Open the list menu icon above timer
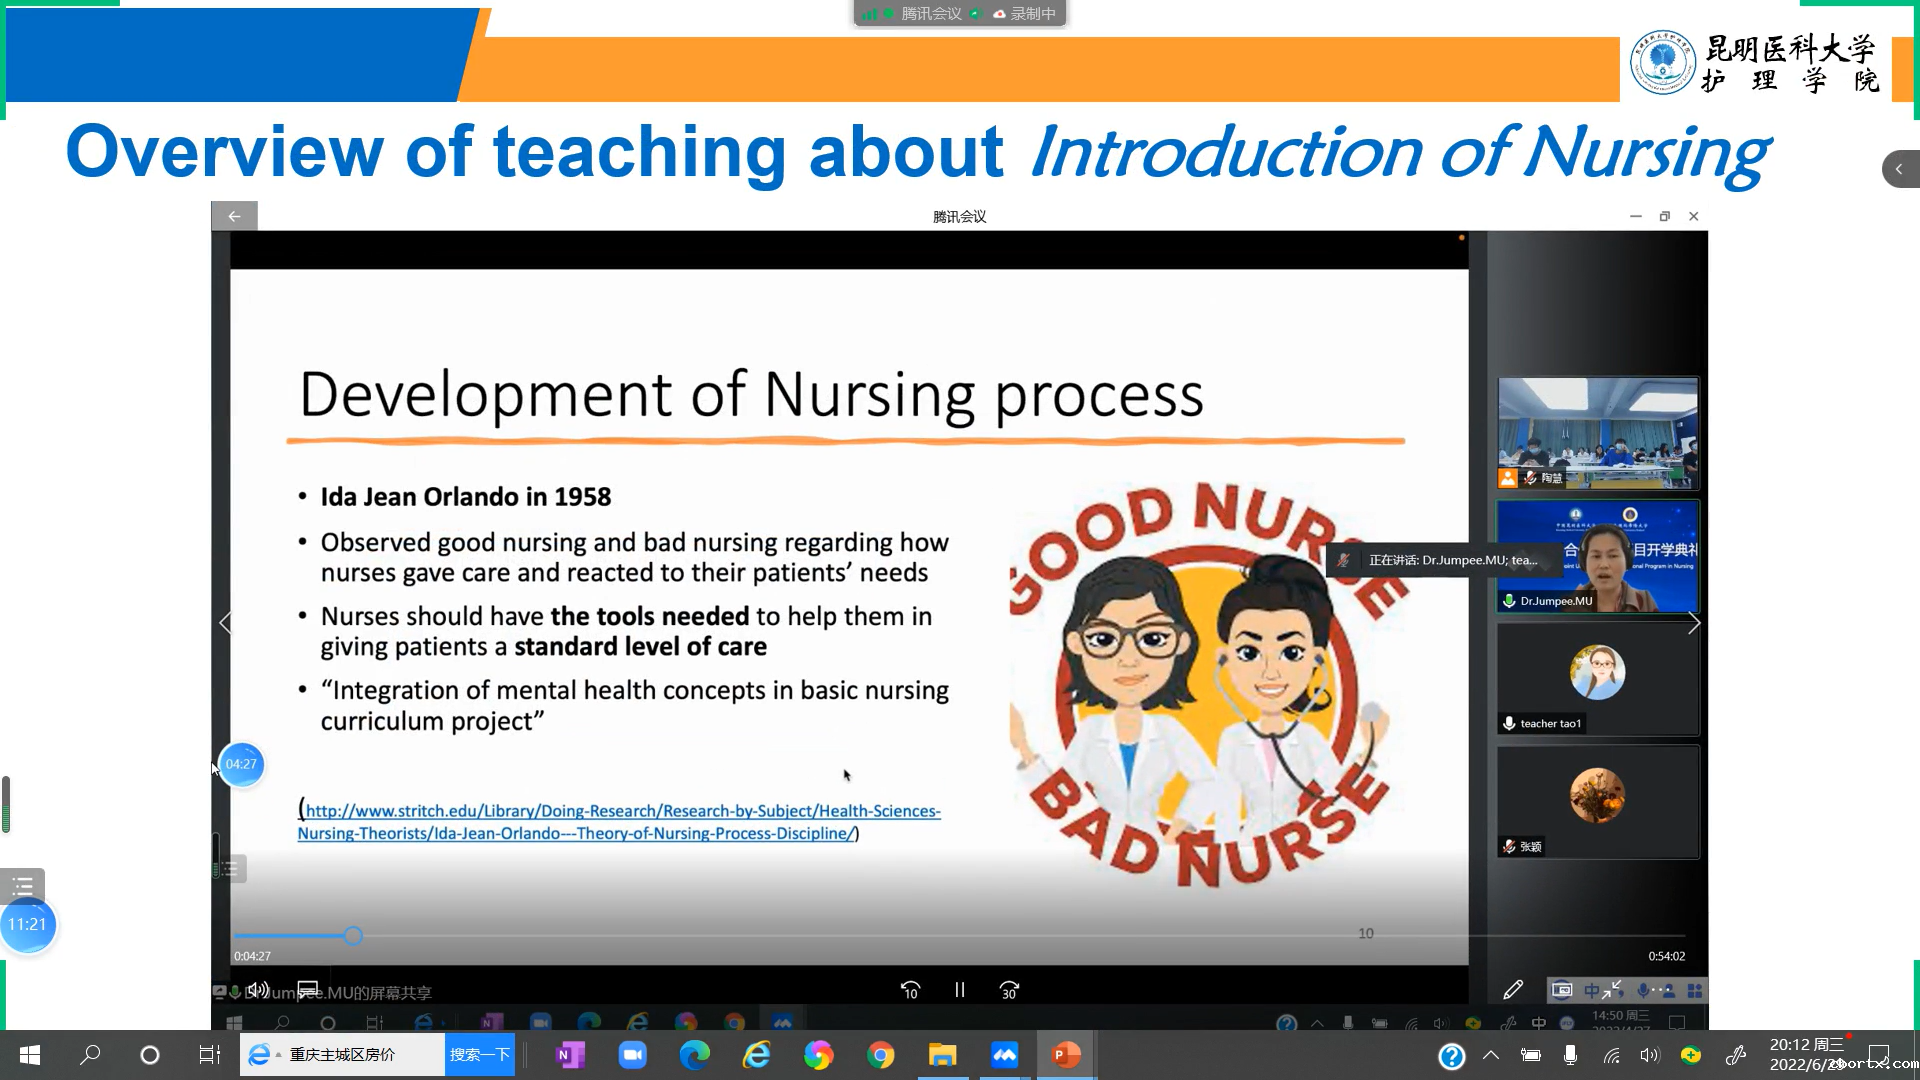 tap(23, 885)
